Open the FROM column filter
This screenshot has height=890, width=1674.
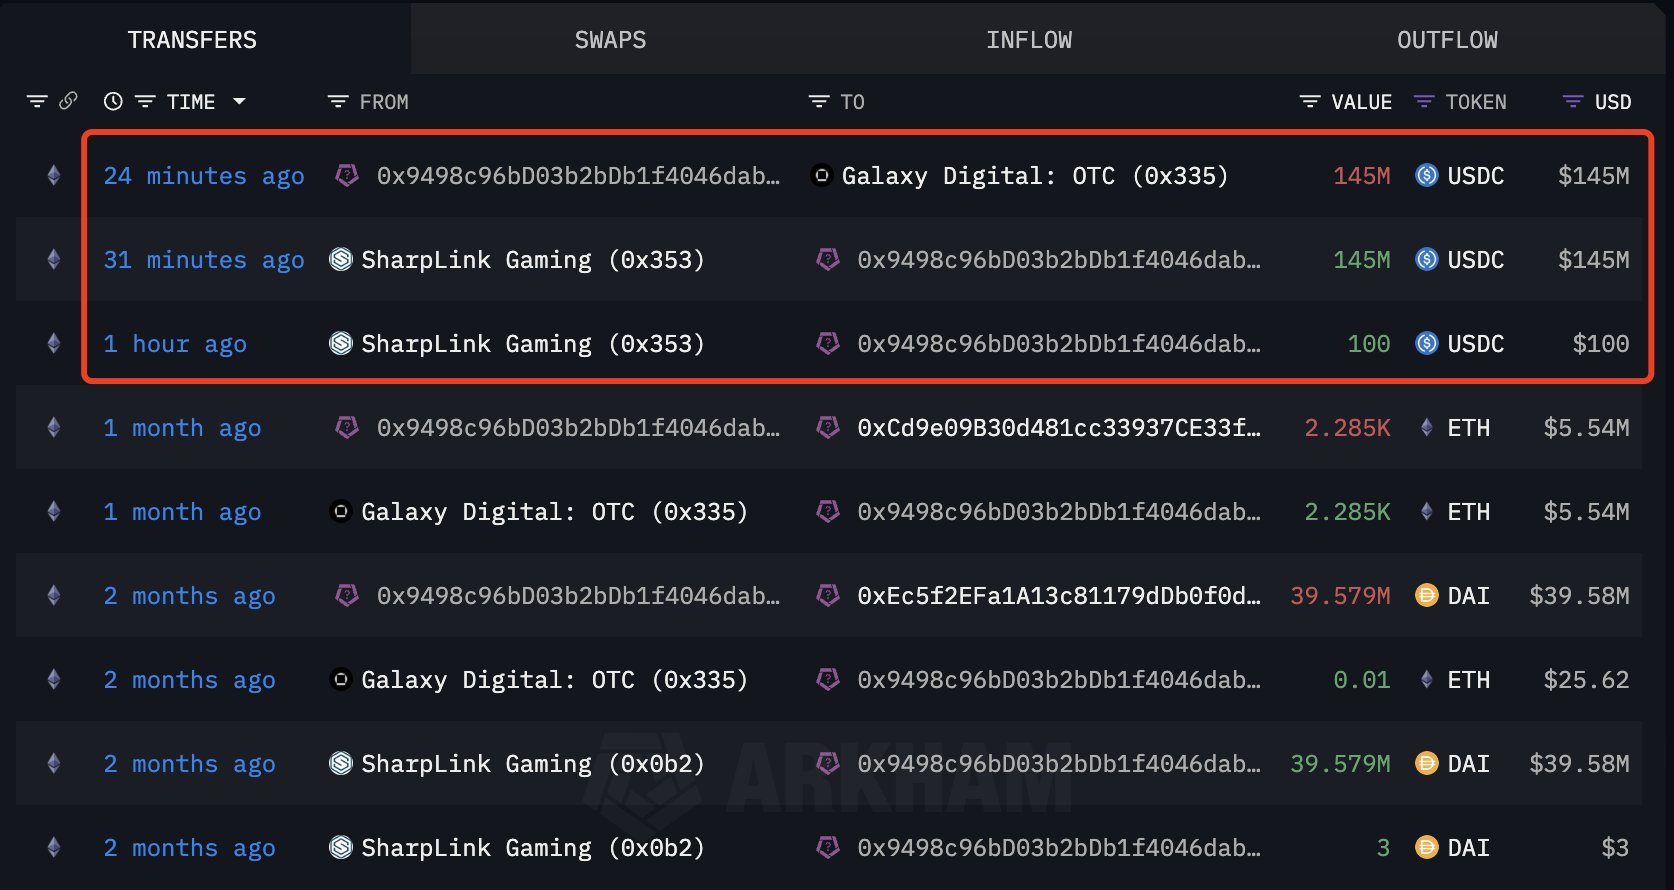[338, 102]
